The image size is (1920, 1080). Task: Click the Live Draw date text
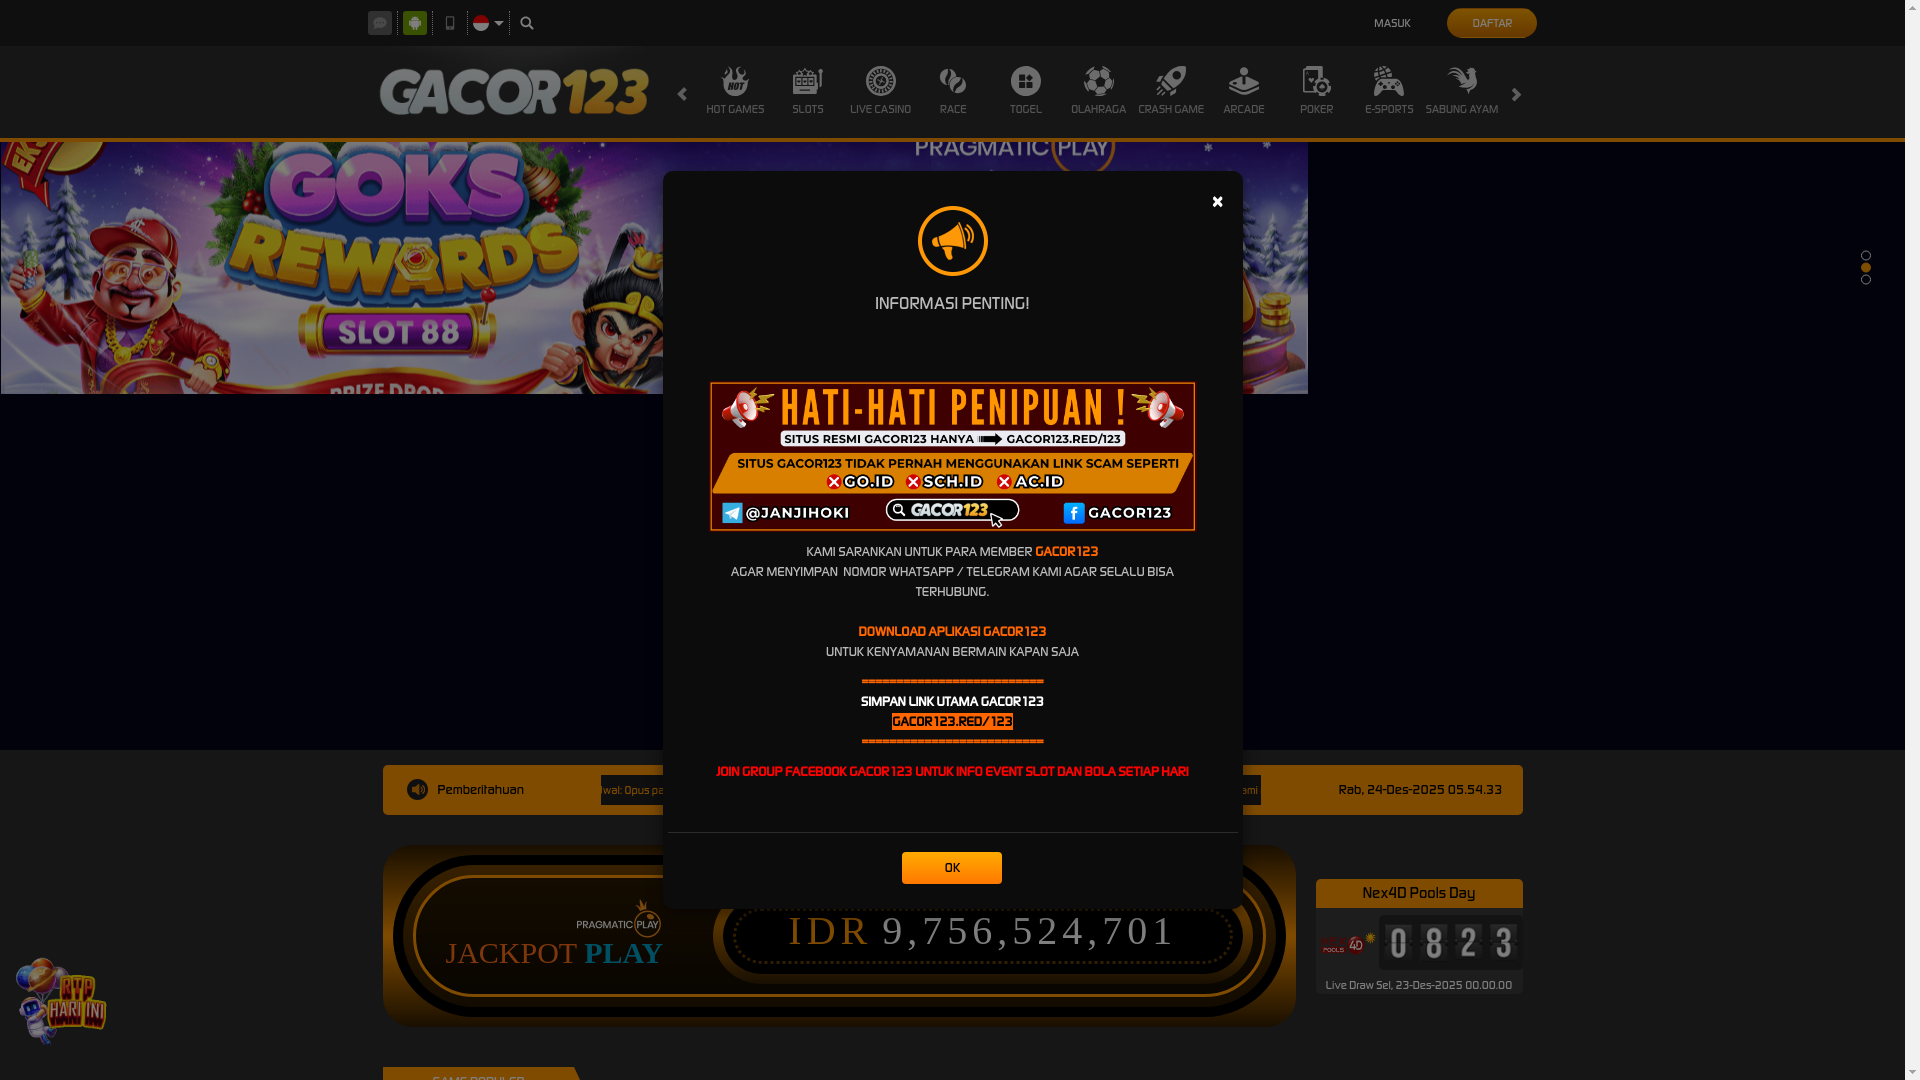click(x=1418, y=985)
